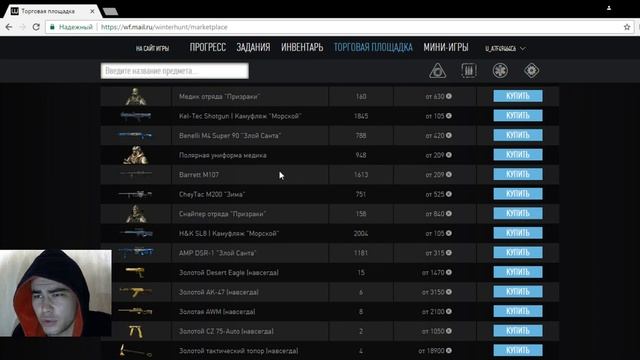Click the Barrett M107 weapon thumbnail

click(136, 174)
